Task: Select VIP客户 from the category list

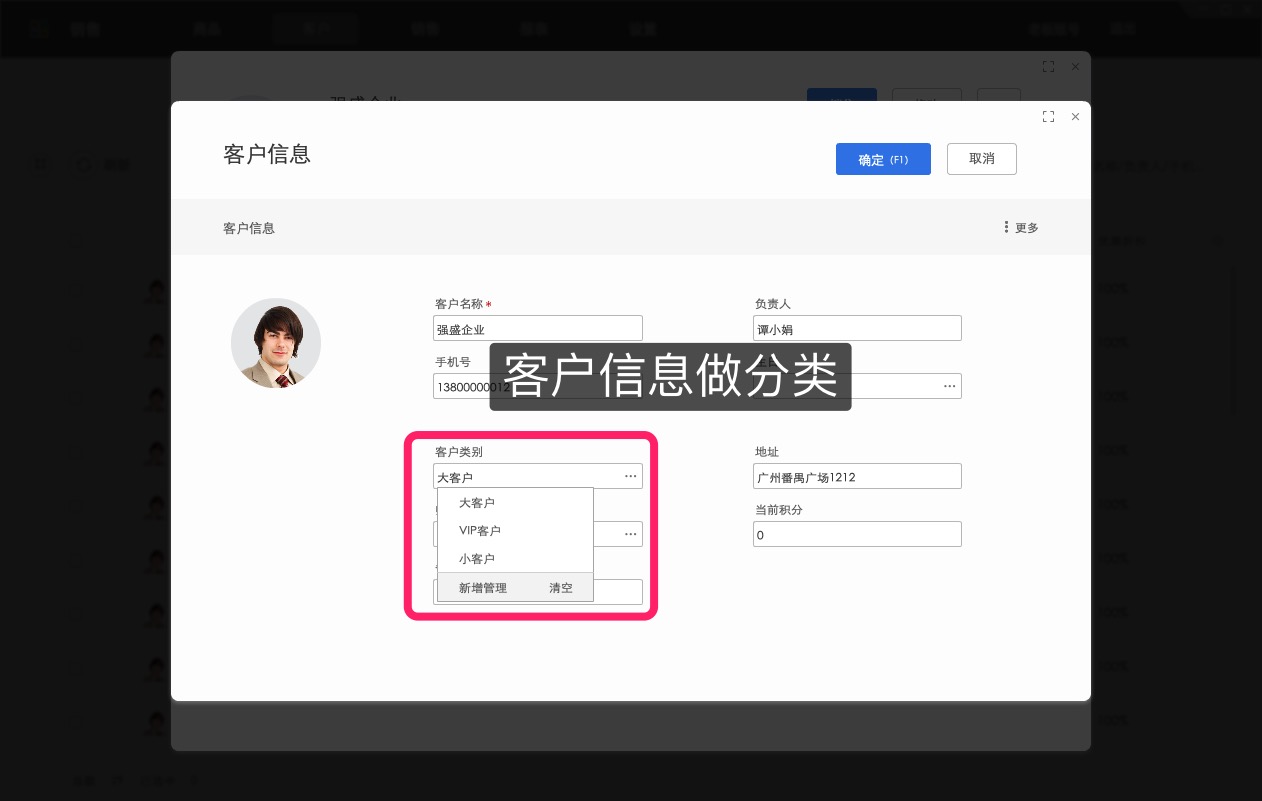Action: coord(481,531)
